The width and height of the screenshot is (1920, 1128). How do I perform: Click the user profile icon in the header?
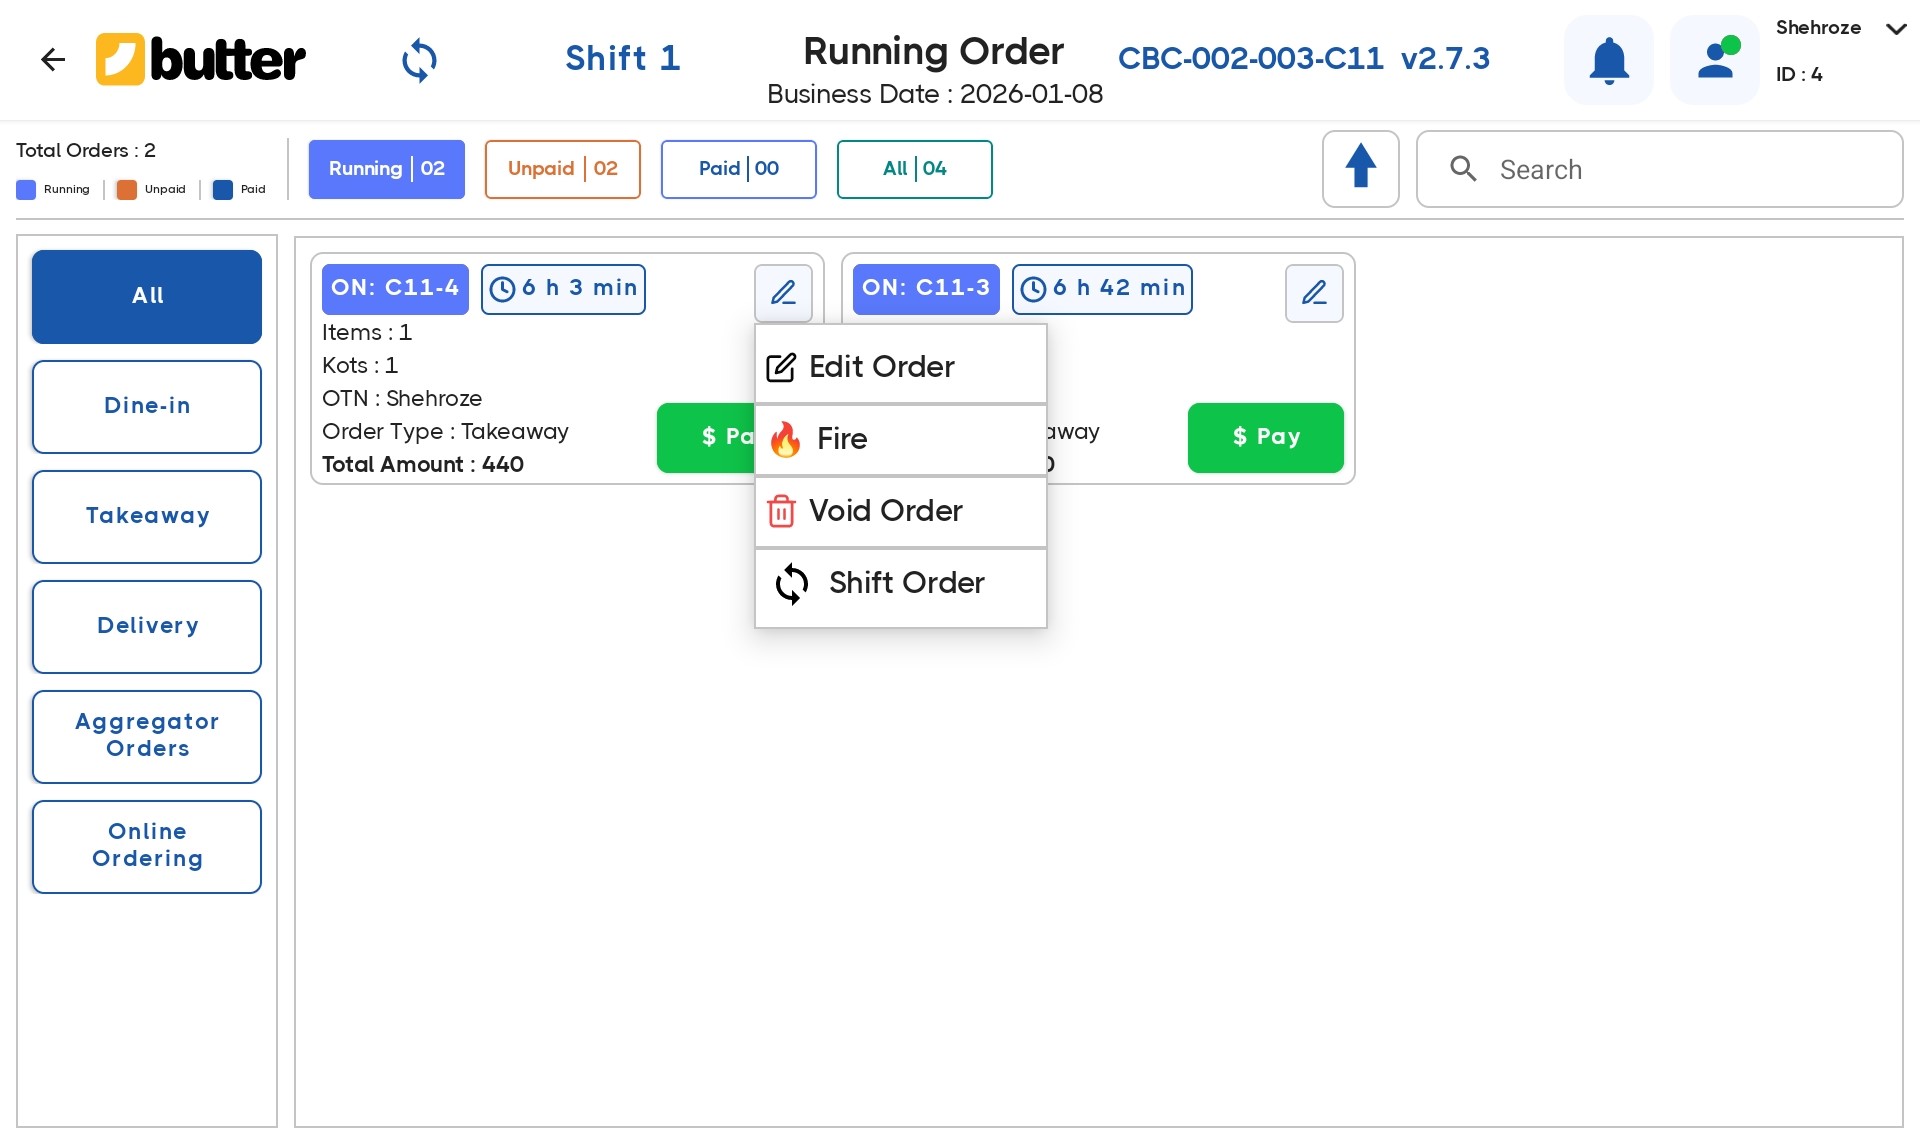point(1714,59)
